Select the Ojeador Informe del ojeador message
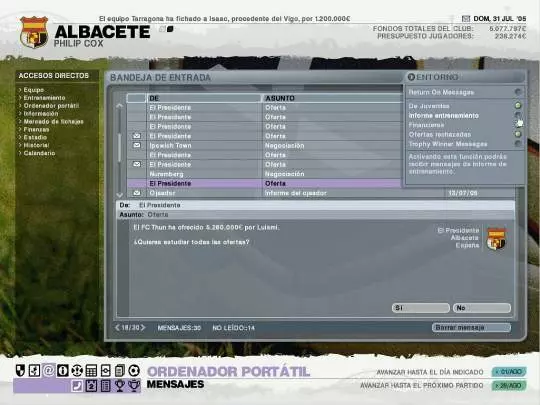 click(321, 193)
